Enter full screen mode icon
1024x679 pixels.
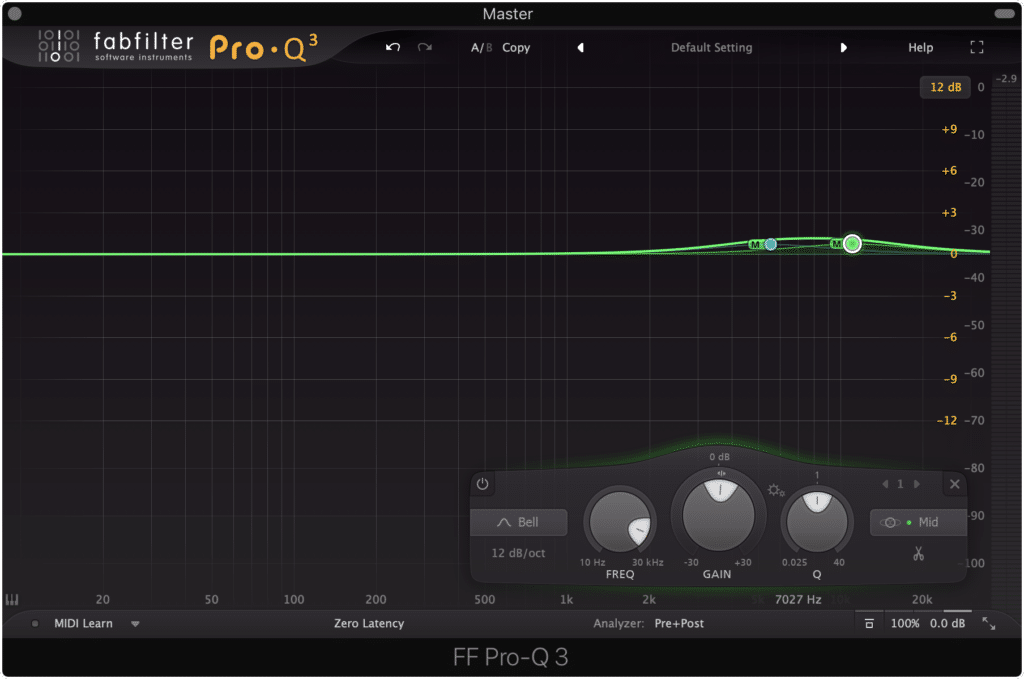coord(976,47)
